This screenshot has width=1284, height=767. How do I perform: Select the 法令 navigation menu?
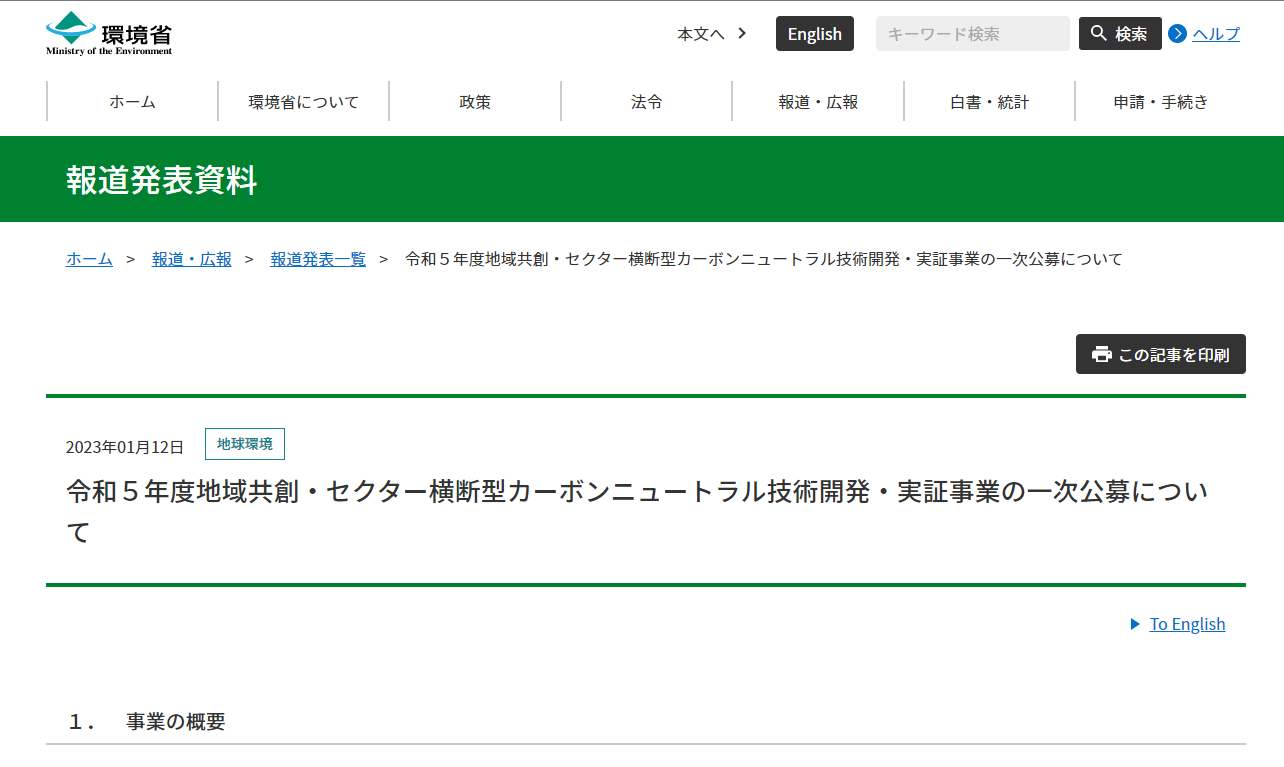click(x=646, y=102)
